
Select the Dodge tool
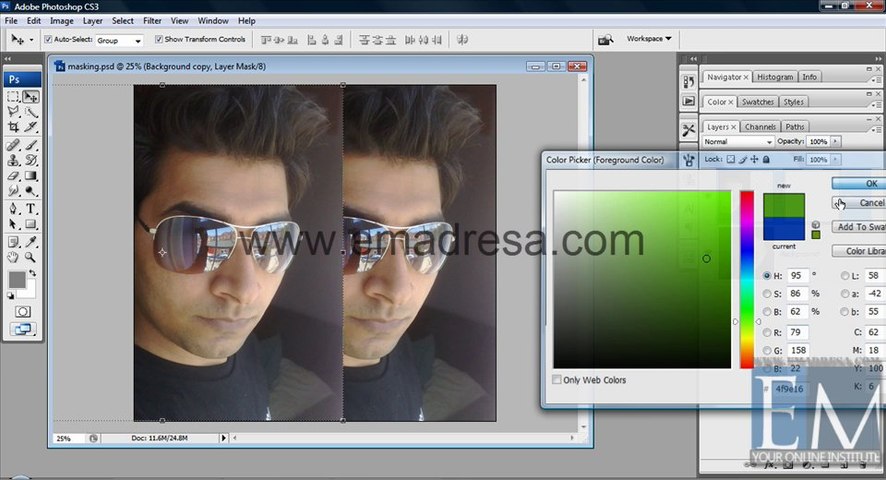31,191
